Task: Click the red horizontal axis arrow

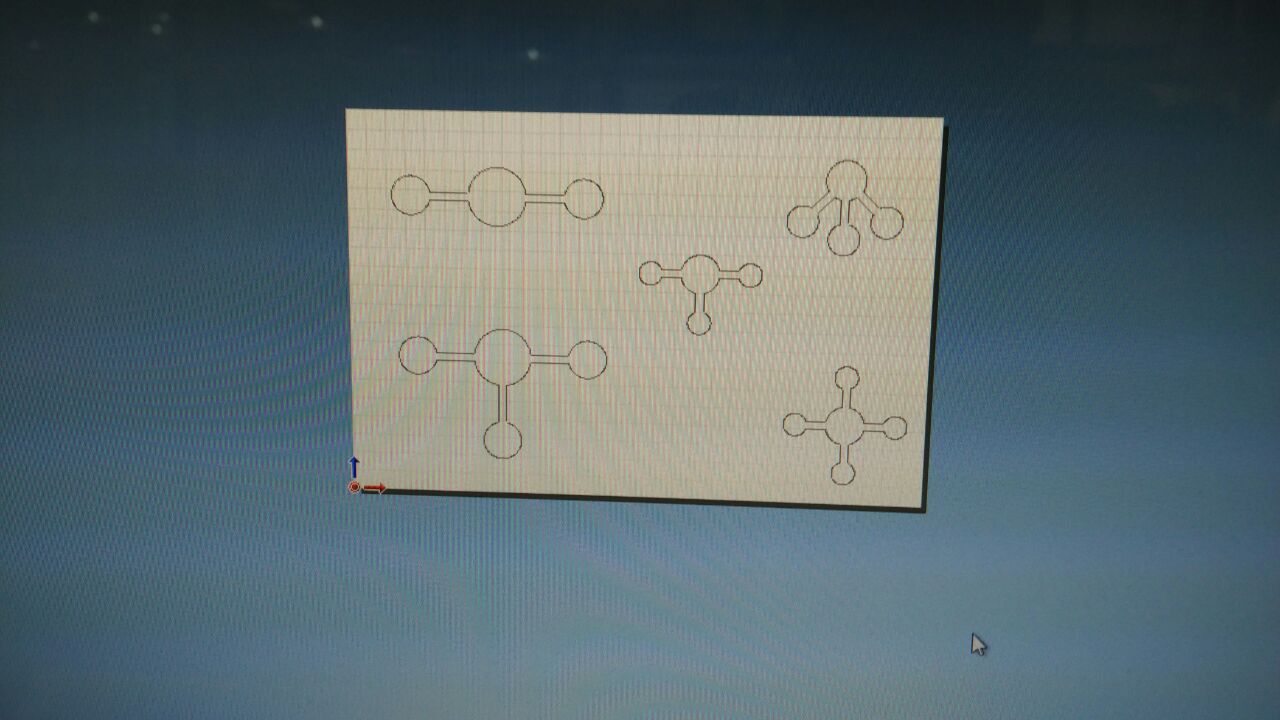Action: tap(375, 488)
